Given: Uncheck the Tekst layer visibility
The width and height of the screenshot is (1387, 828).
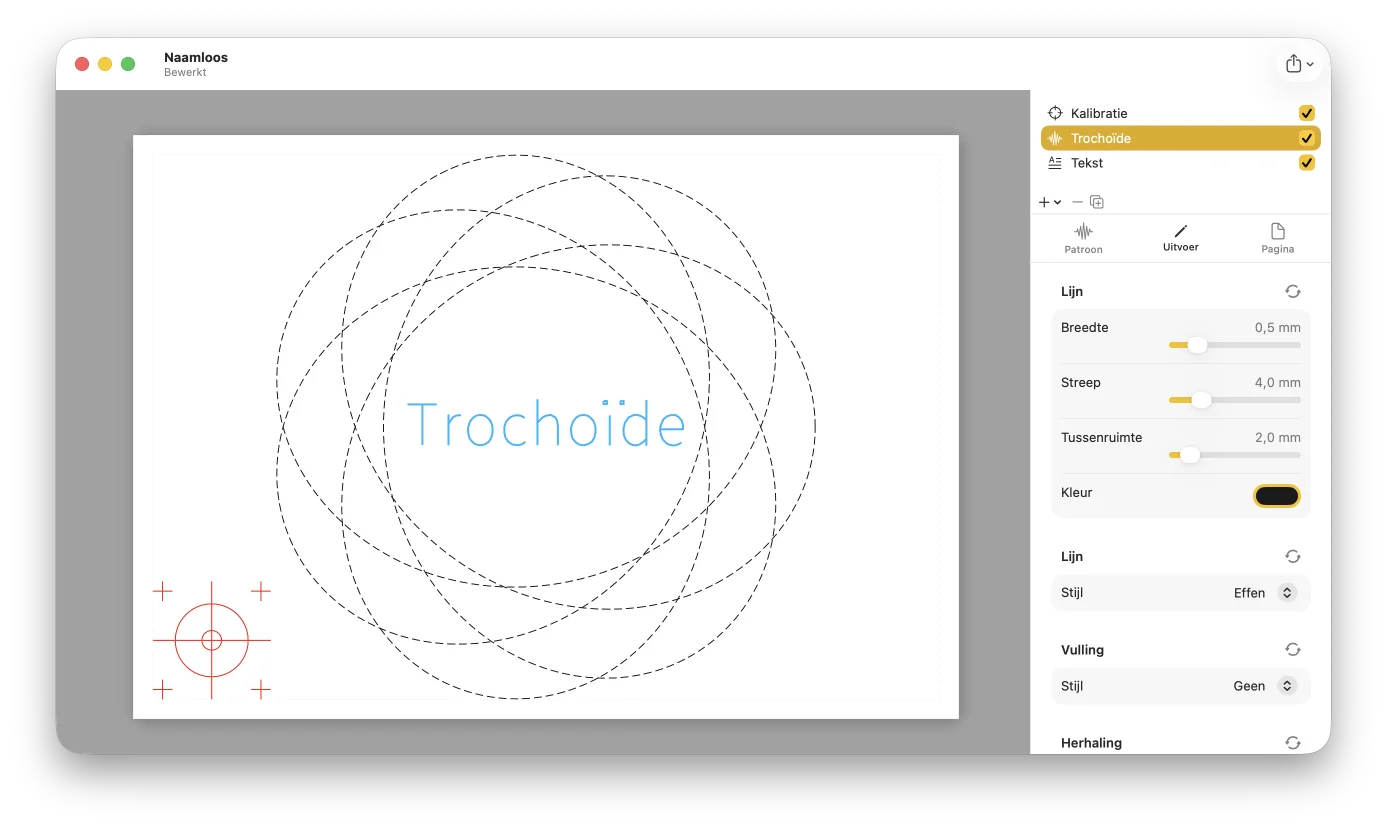Looking at the screenshot, I should 1307,163.
